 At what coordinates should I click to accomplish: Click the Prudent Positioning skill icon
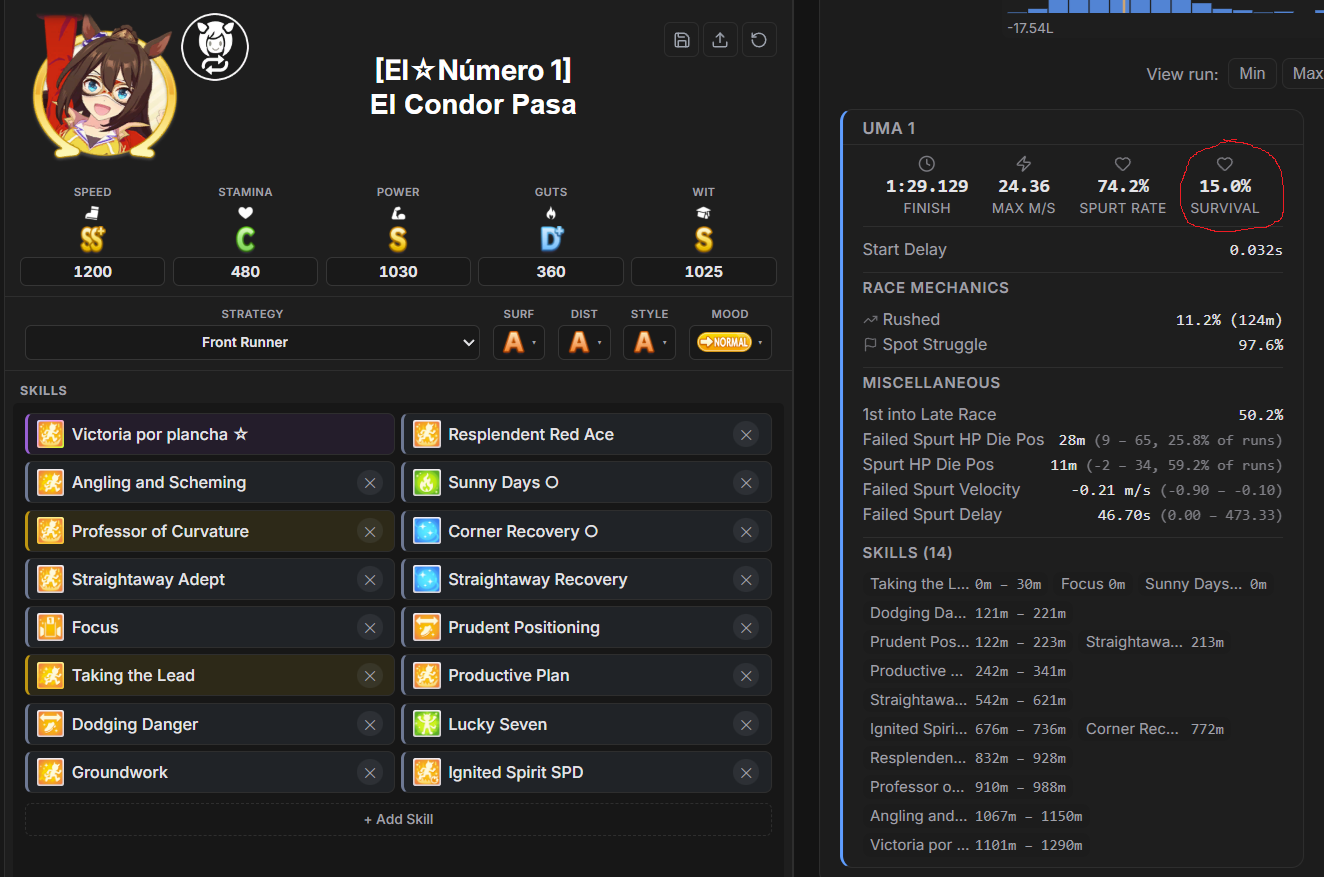pyautogui.click(x=427, y=627)
